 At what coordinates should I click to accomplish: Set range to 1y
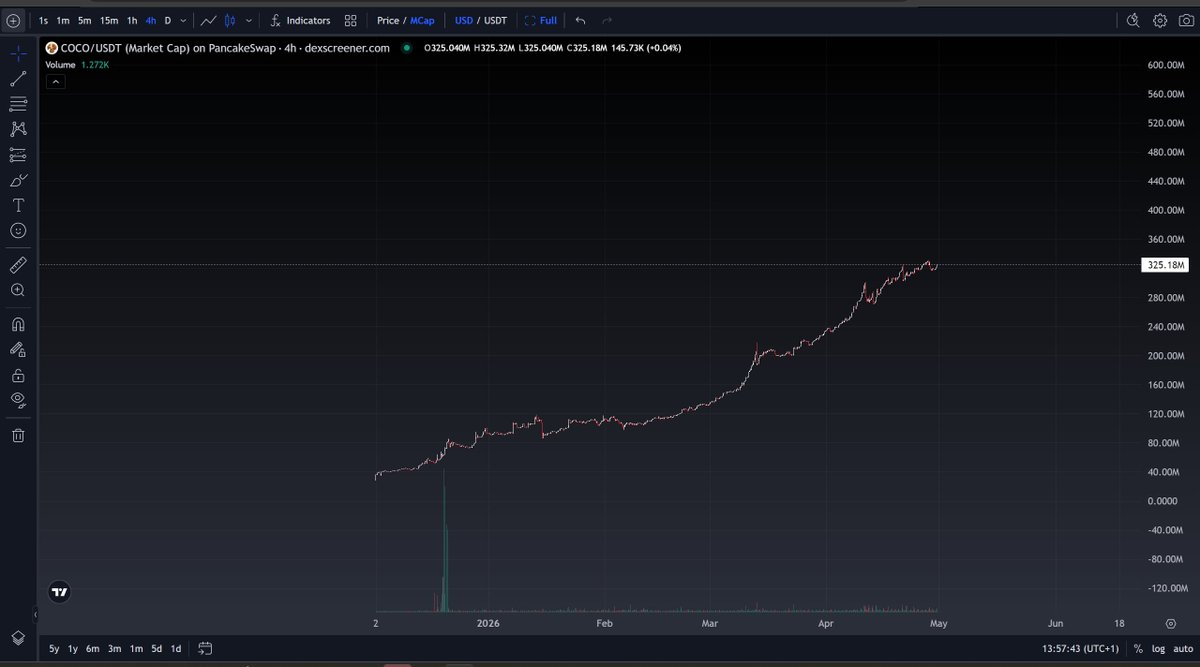pos(73,649)
